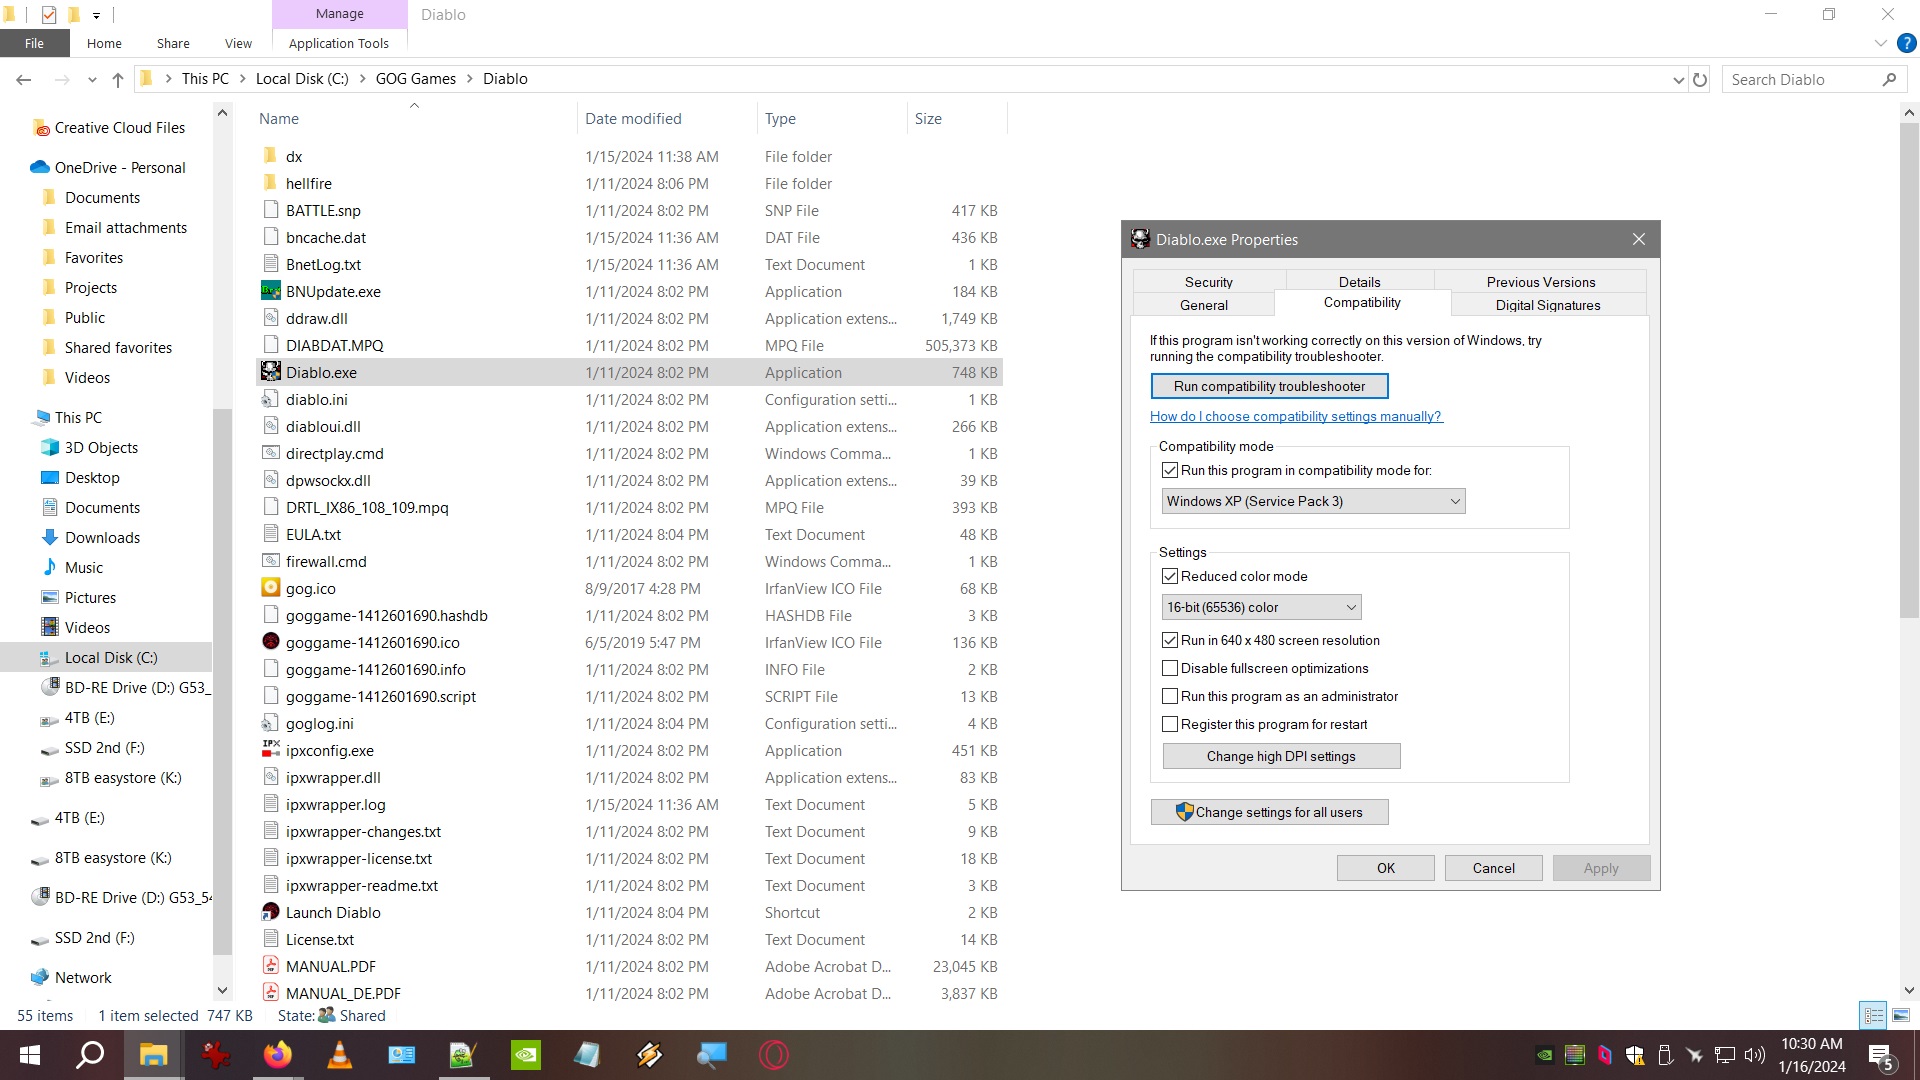This screenshot has height=1080, width=1920.
Task: Toggle Reduced color mode checkbox
Action: (x=1170, y=576)
